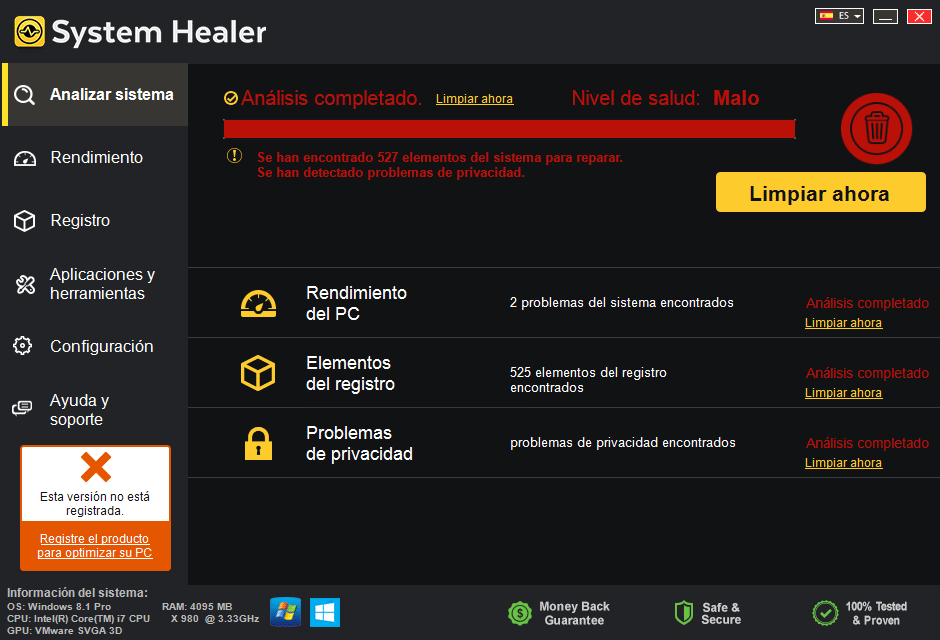Click the orange X unregistered icon
Screen dimensions: 940x640
96,467
